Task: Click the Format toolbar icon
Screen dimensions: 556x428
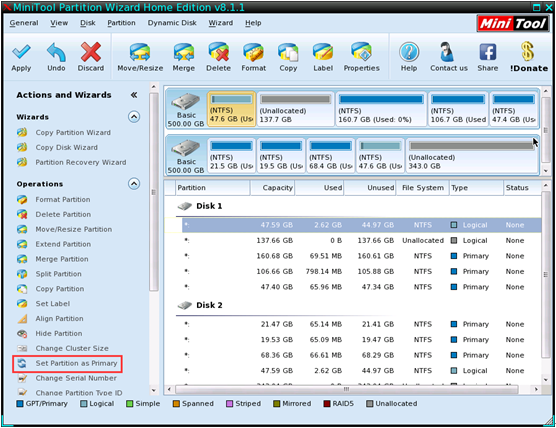Action: [x=253, y=52]
